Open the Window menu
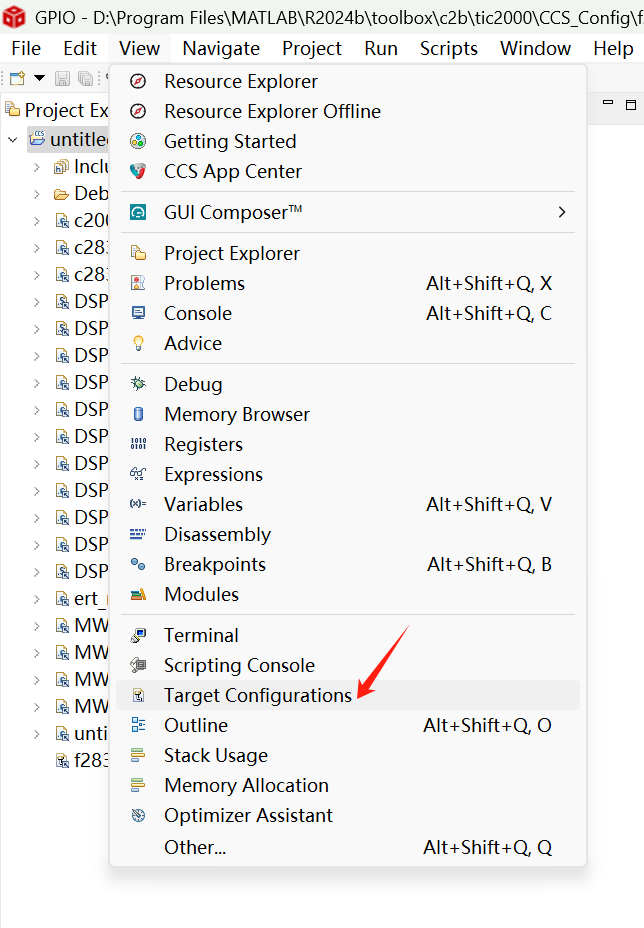Screen dimensions: 644x928 click(x=536, y=48)
